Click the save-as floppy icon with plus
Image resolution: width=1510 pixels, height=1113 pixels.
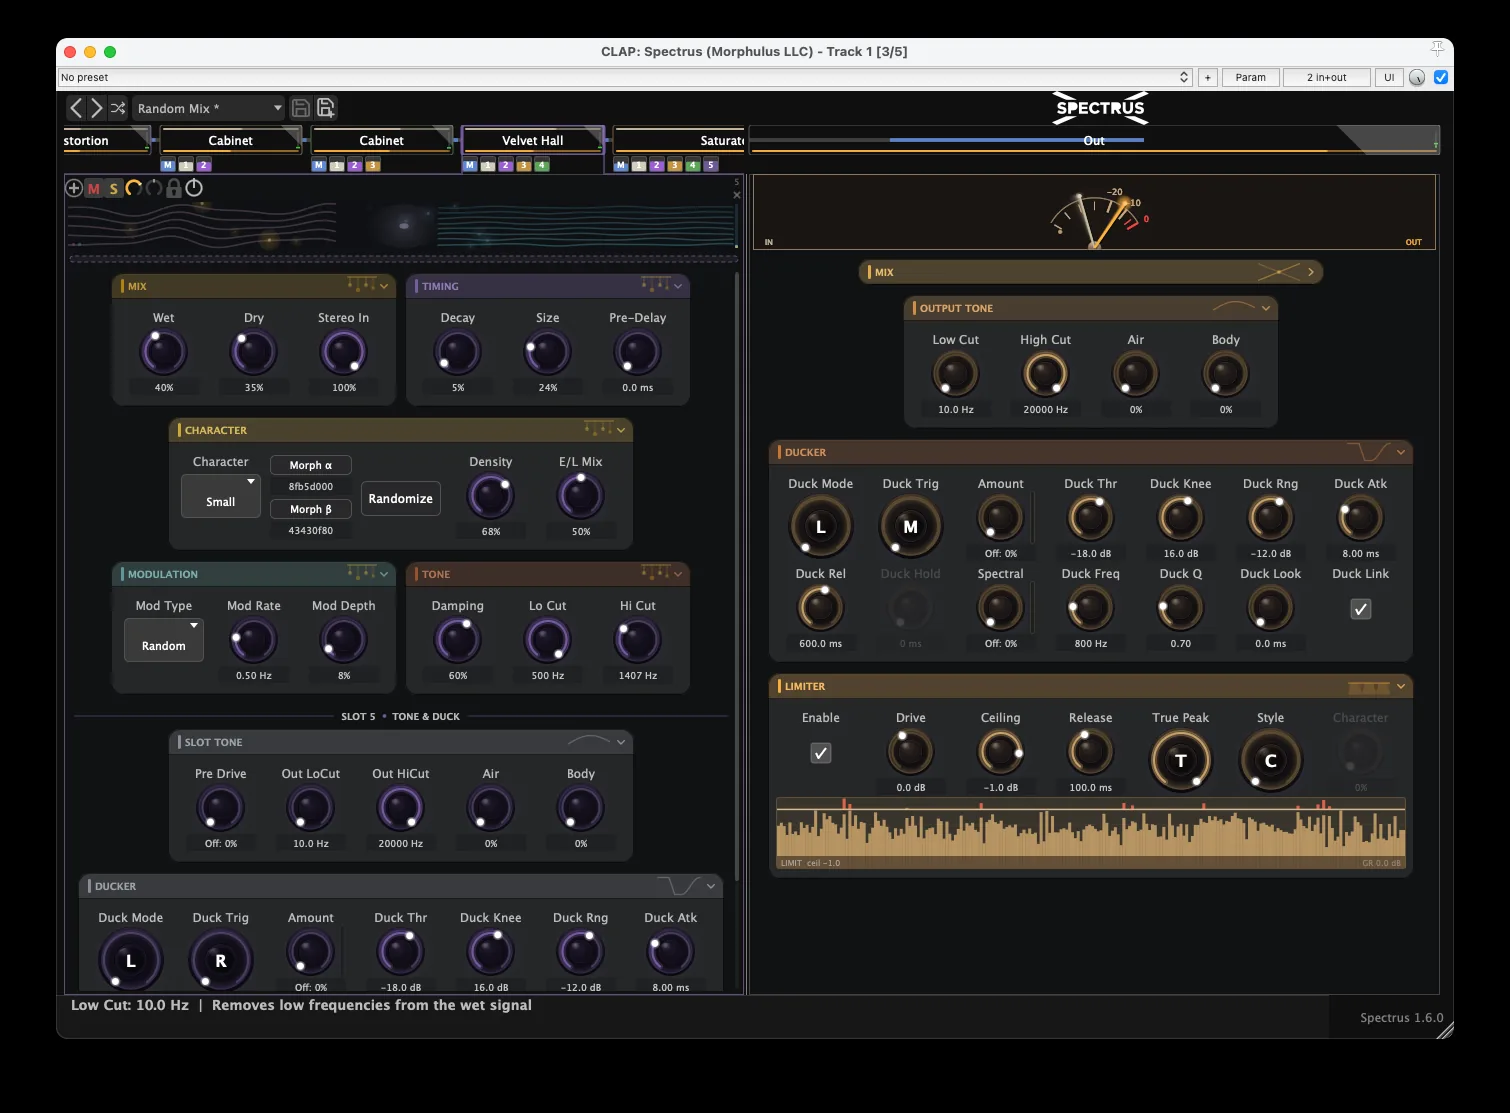tap(326, 108)
